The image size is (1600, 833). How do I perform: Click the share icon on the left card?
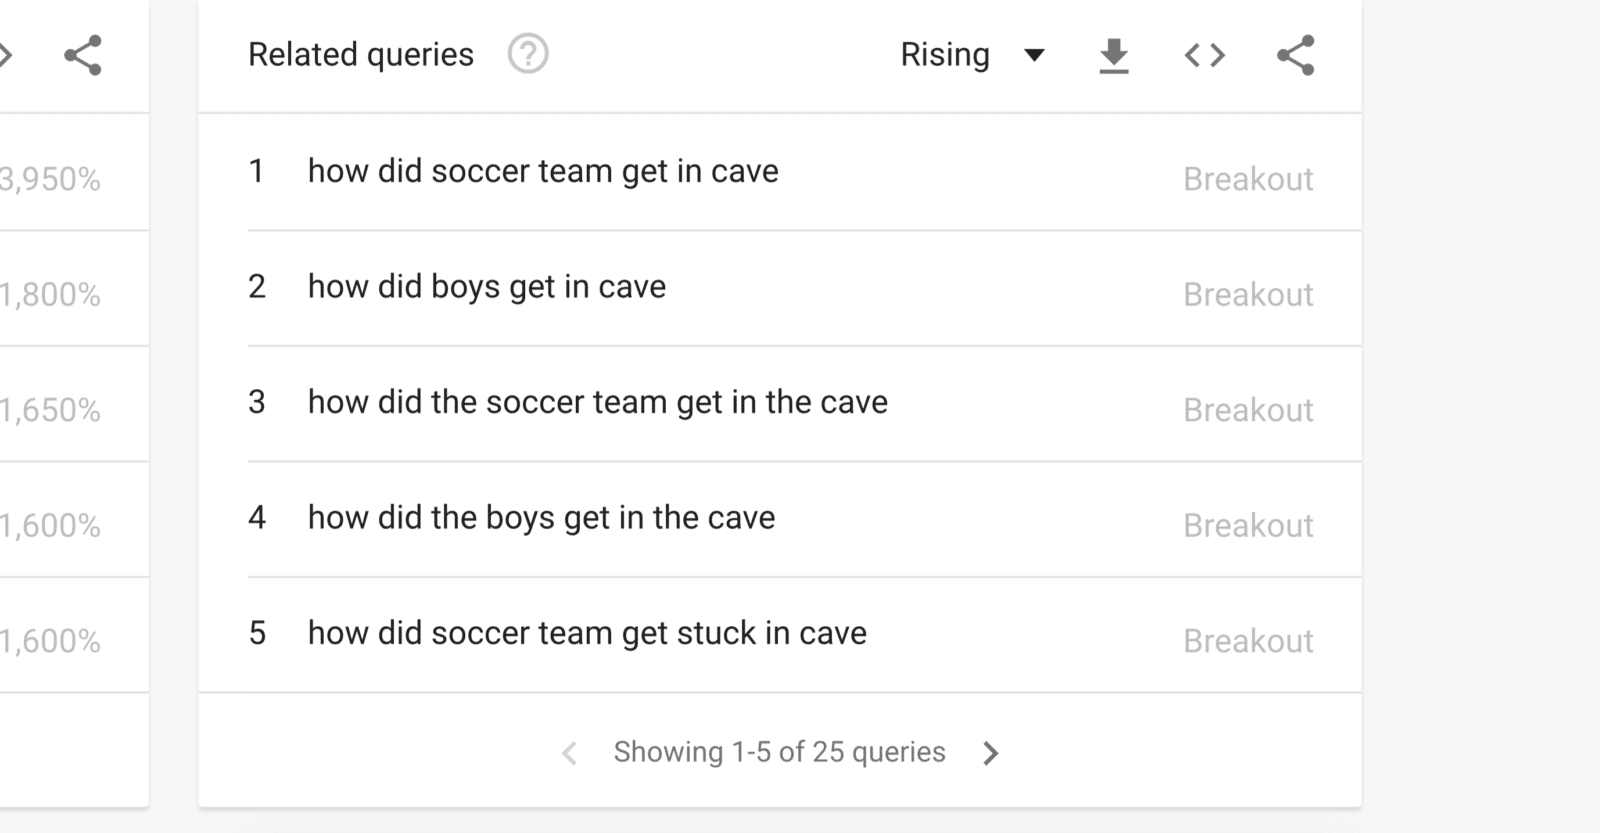click(83, 55)
